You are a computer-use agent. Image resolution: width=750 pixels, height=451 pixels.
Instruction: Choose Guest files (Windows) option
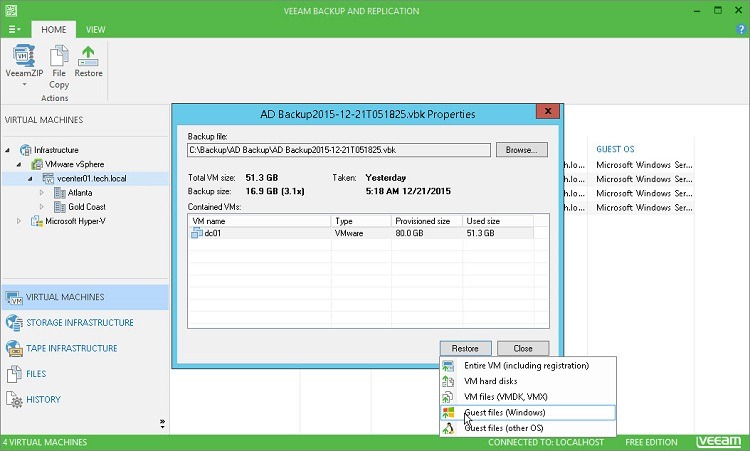(x=528, y=413)
